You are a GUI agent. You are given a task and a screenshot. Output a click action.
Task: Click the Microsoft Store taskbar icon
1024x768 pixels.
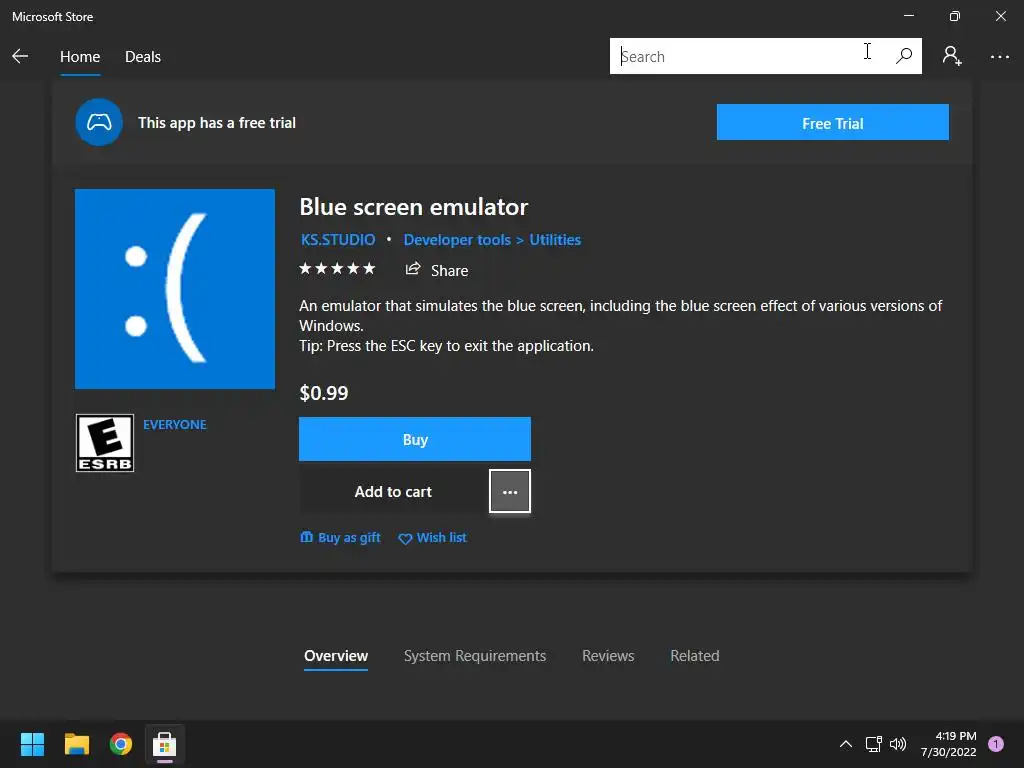click(165, 744)
